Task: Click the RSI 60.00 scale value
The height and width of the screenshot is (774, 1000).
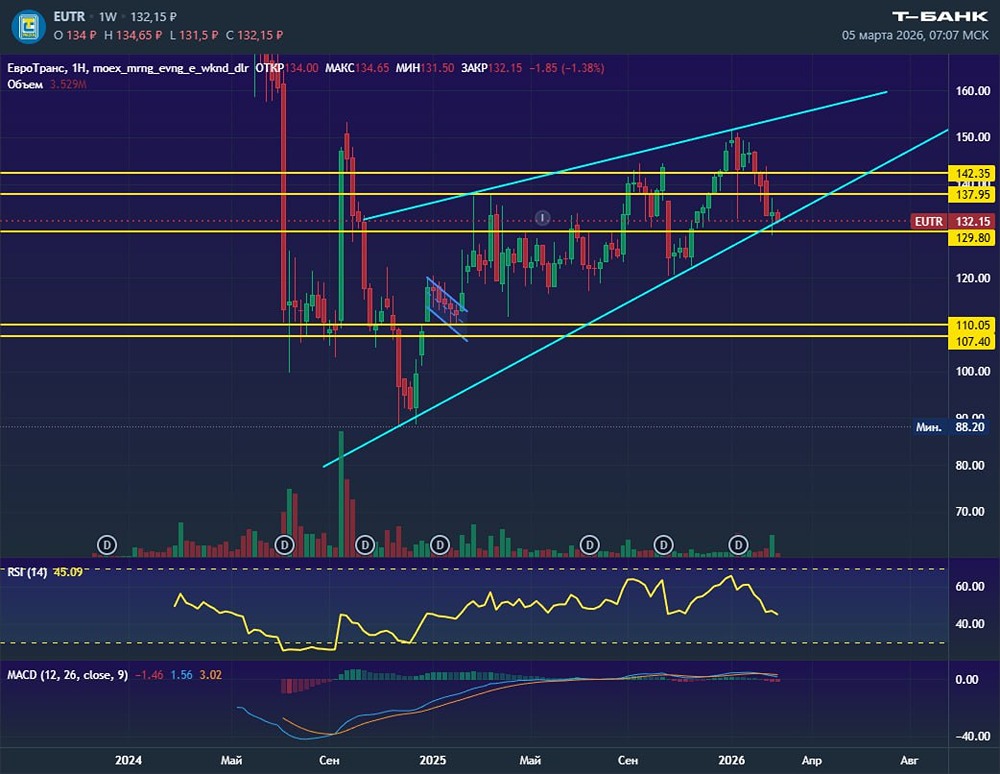Action: pyautogui.click(x=970, y=587)
